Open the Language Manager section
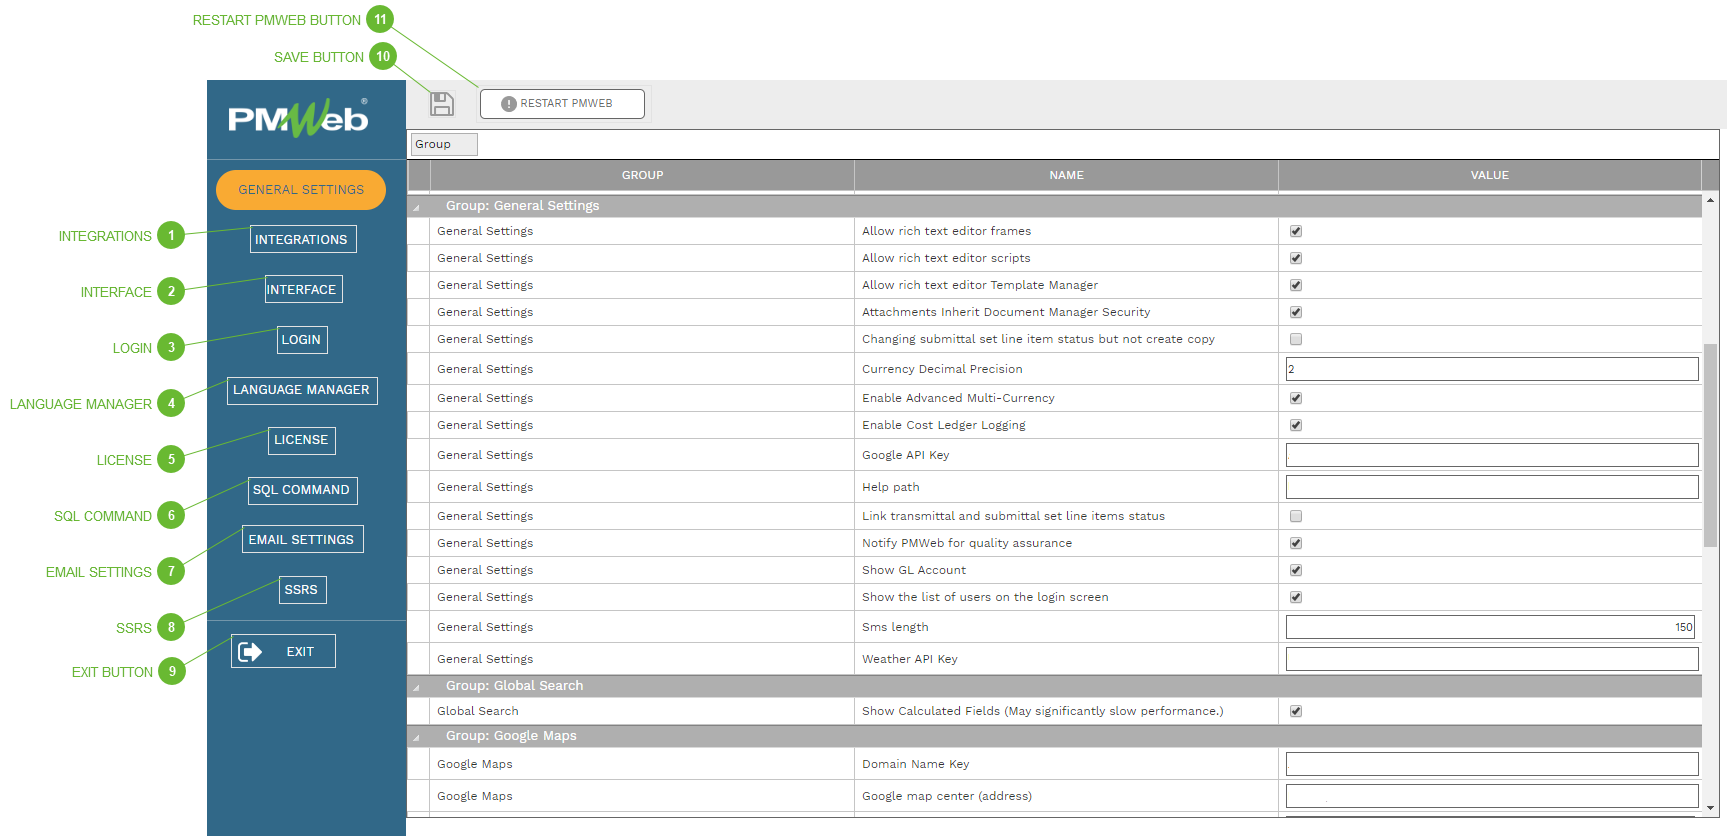1730x839 pixels. 301,390
